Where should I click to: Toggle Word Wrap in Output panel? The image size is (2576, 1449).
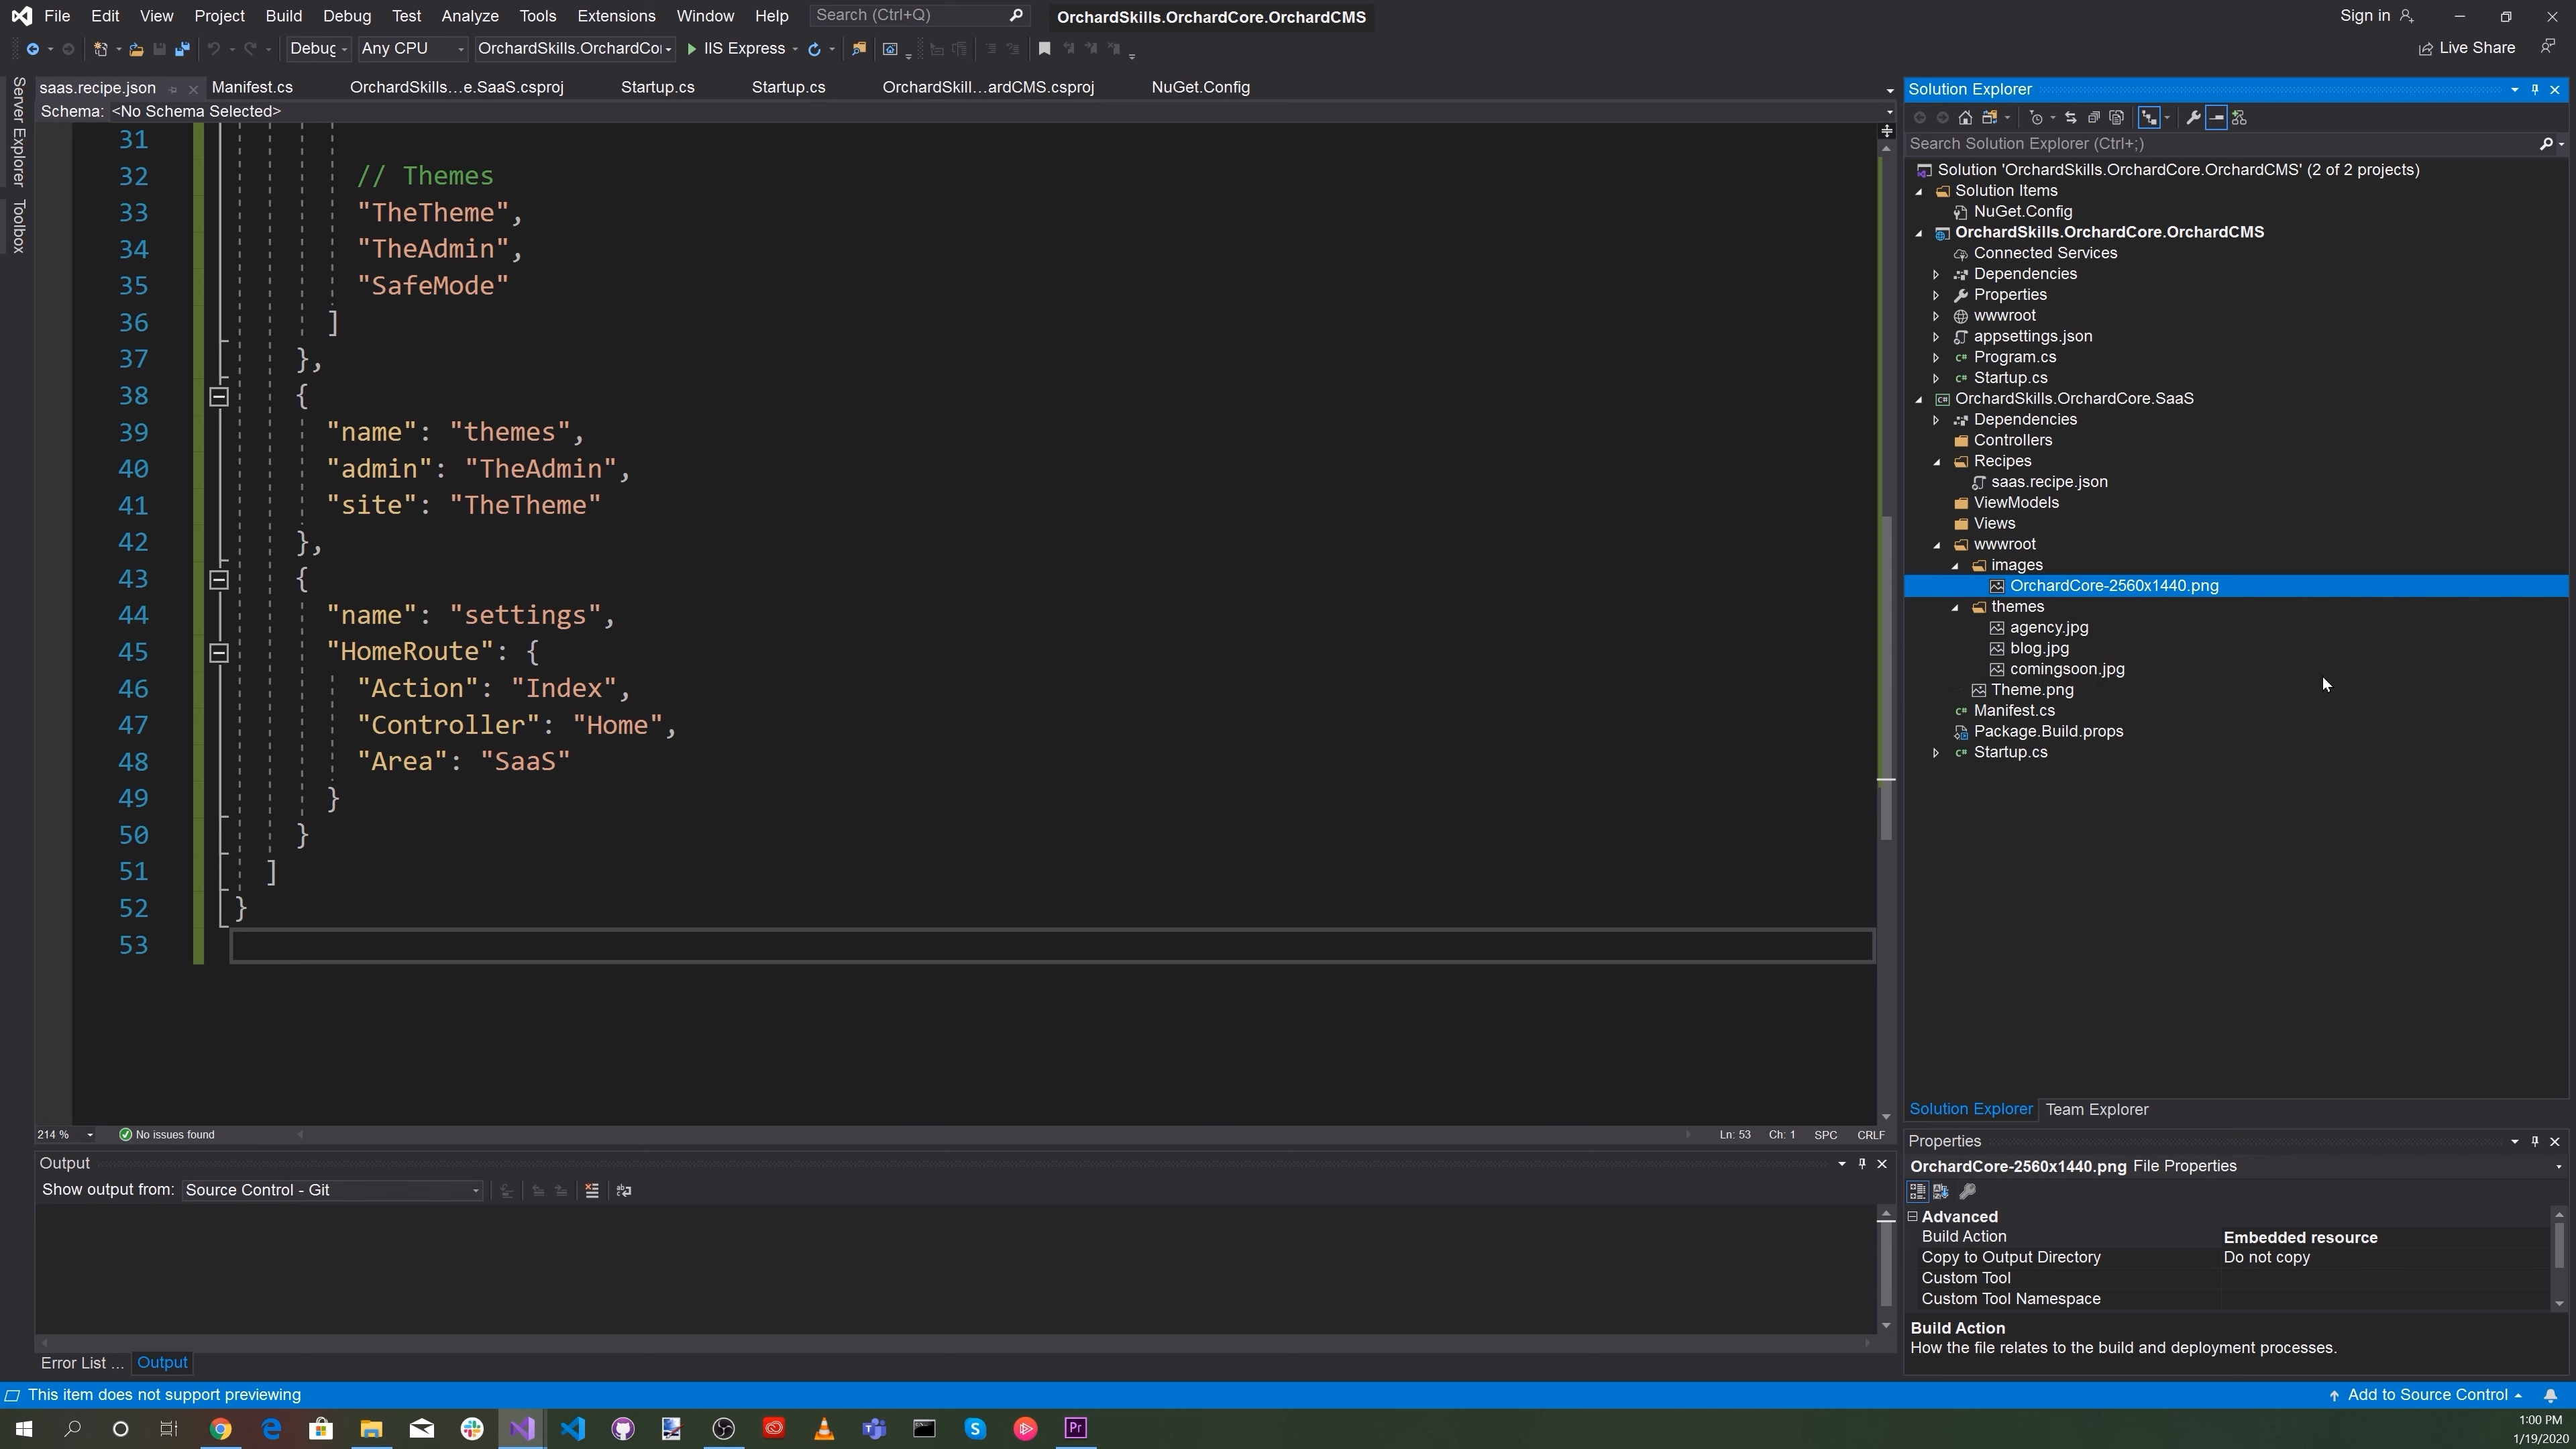624,1191
